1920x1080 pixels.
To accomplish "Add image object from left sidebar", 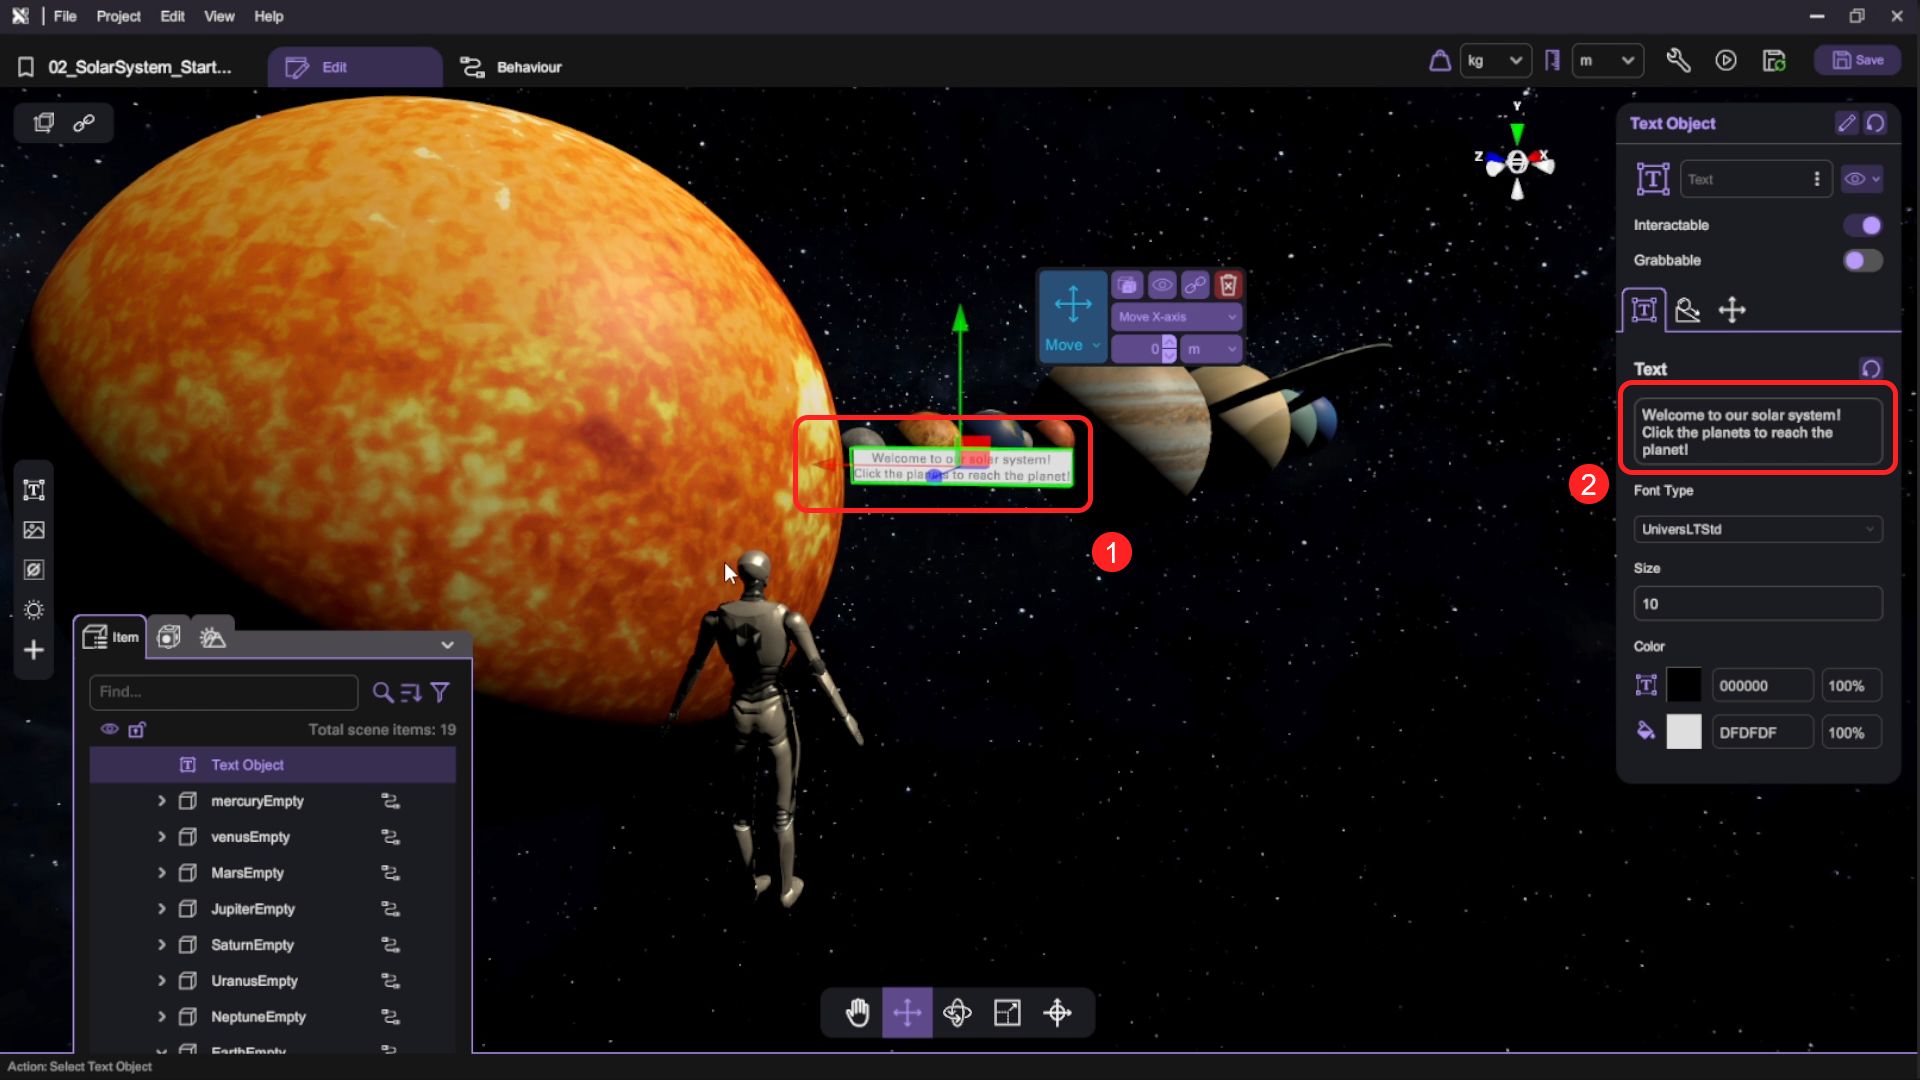I will (x=34, y=530).
